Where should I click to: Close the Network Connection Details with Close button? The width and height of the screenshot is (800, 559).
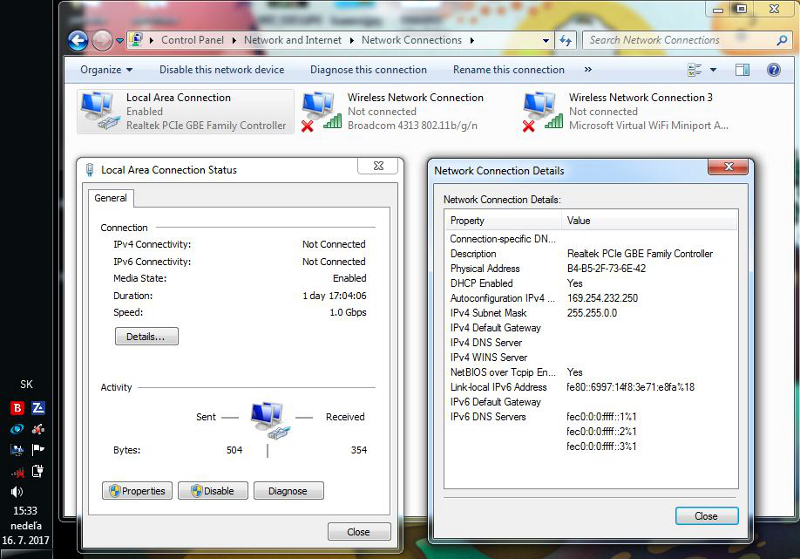point(707,516)
